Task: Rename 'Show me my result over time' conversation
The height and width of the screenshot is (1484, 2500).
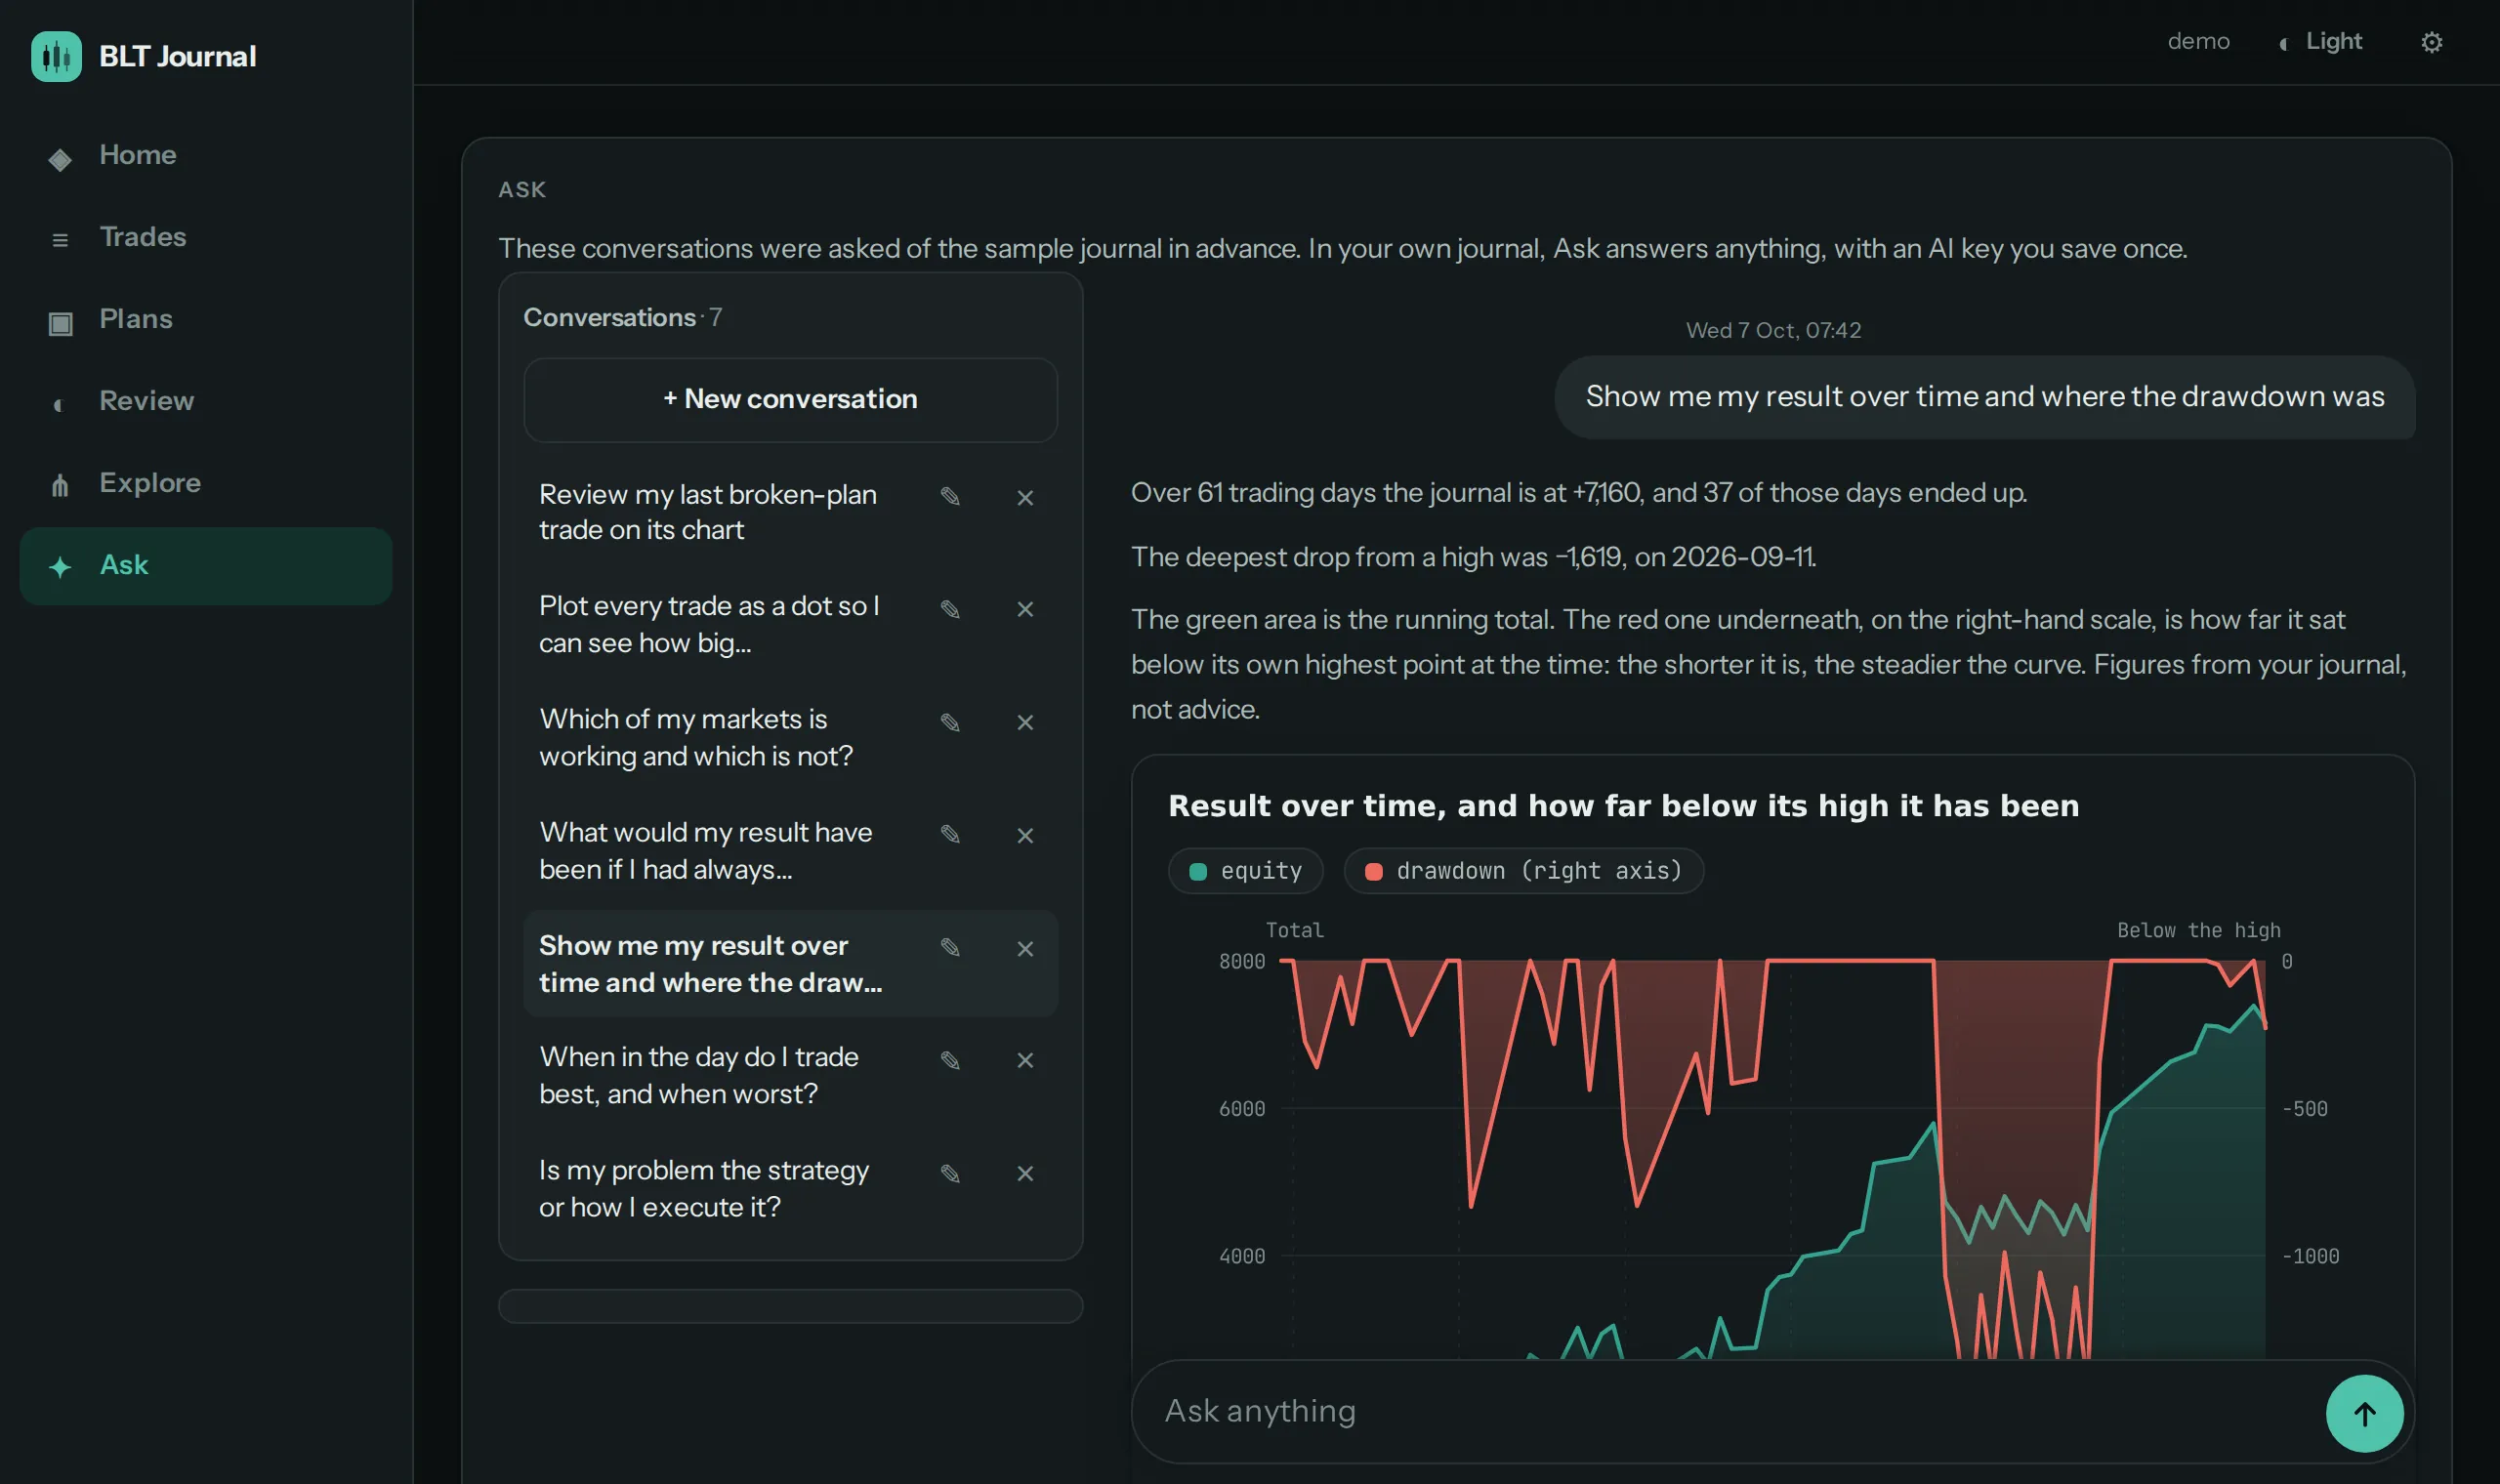Action: coord(950,947)
